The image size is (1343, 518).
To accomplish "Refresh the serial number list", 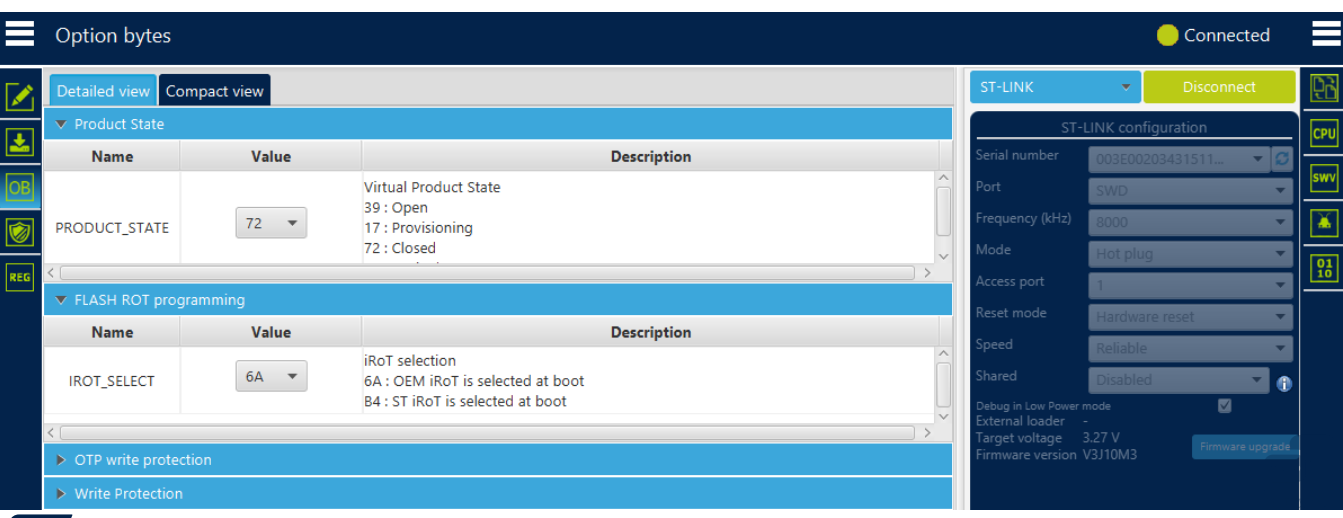I will pos(1282,159).
